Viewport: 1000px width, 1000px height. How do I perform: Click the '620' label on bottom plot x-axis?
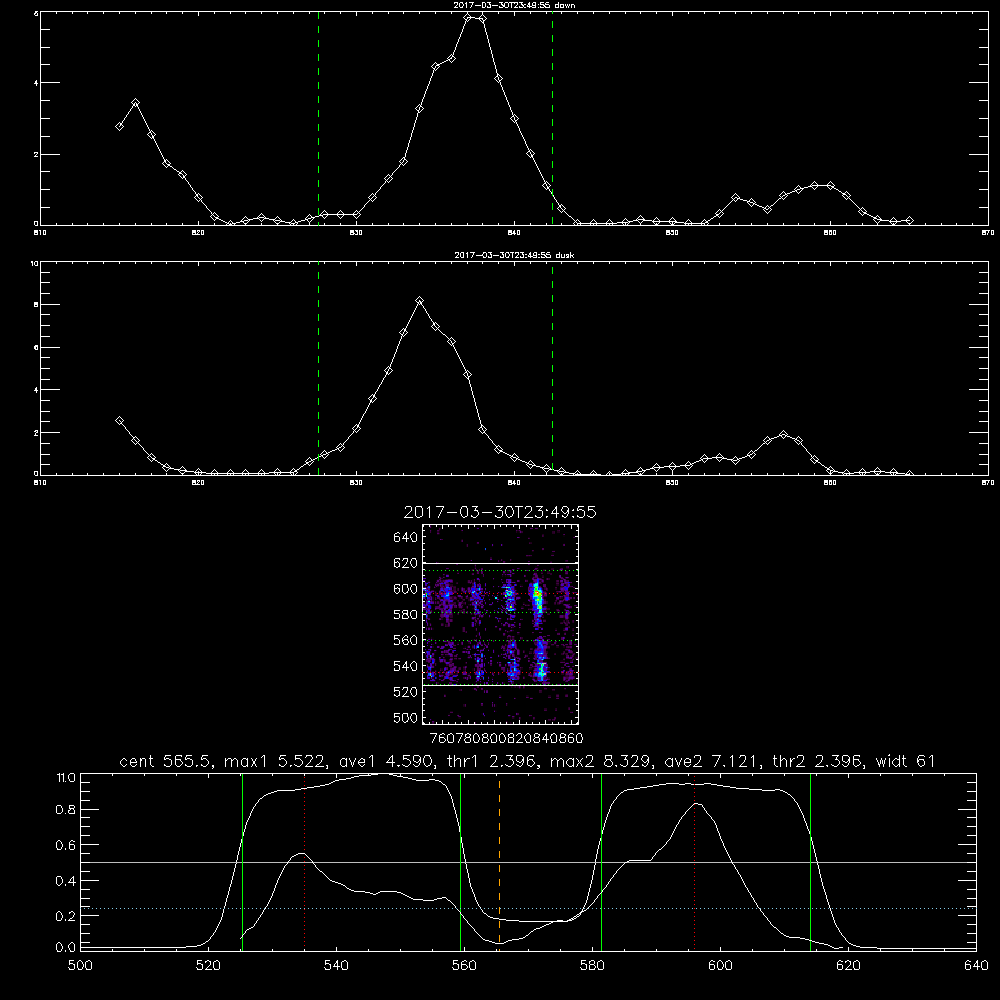click(x=848, y=966)
